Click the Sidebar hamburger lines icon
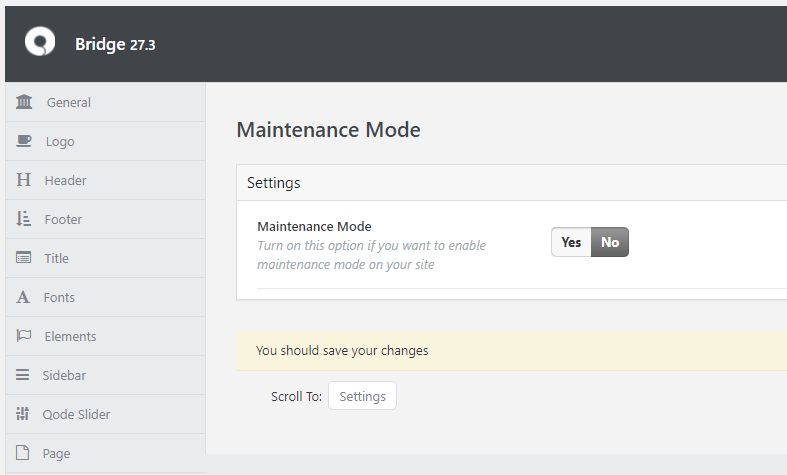The width and height of the screenshot is (787, 475). click(22, 375)
